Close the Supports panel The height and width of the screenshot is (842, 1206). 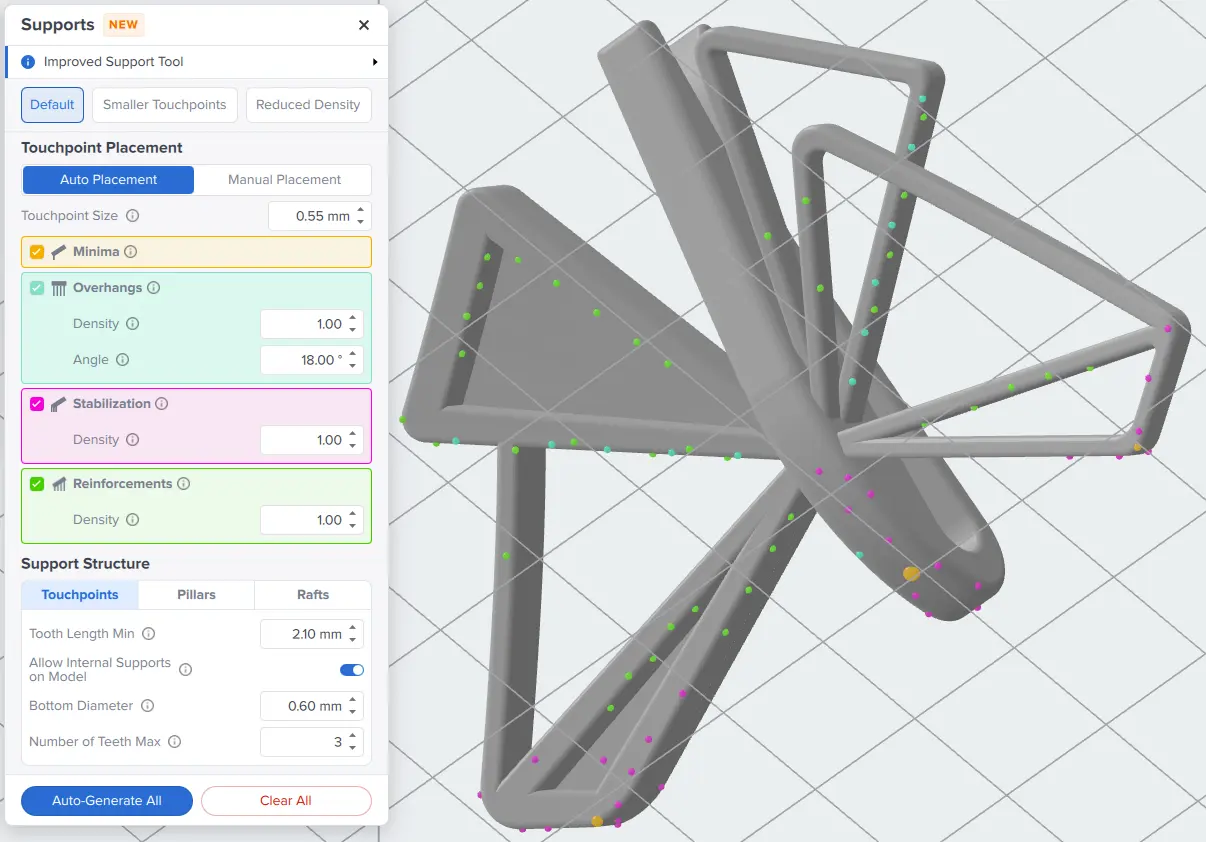click(364, 25)
